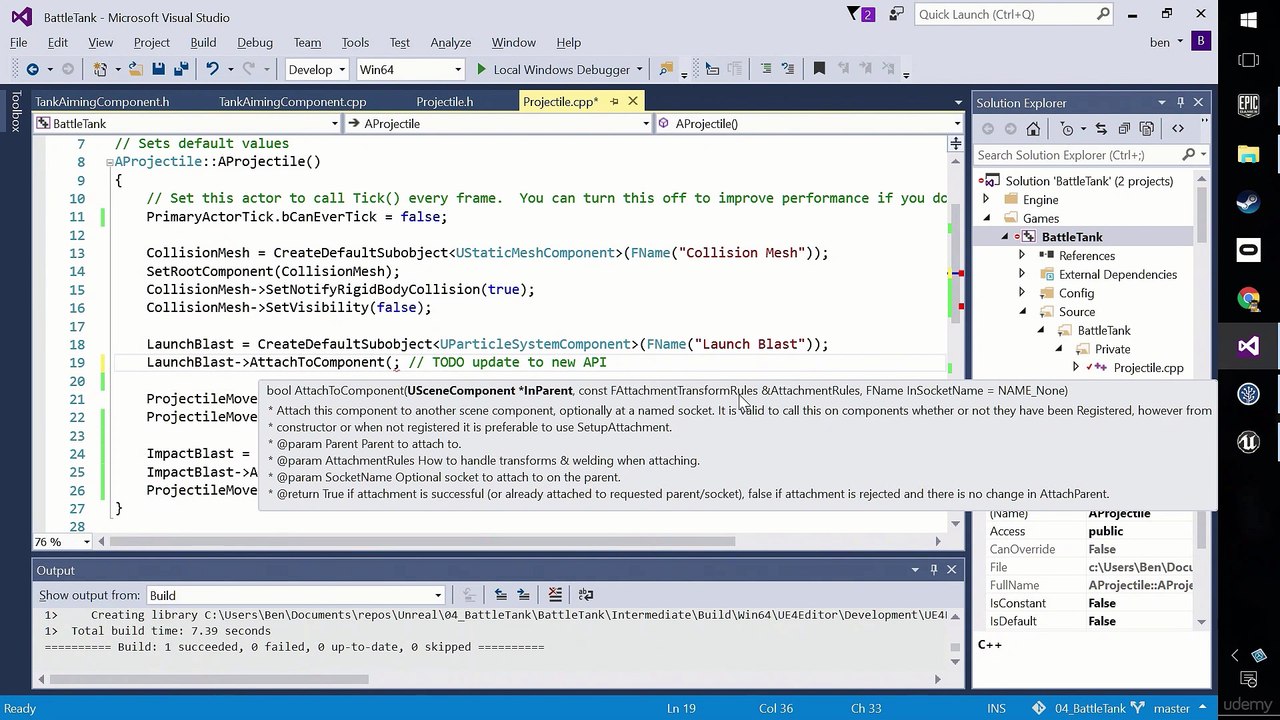Toggle auto-hide pin on Output panel
1280x720 pixels.
933,570
